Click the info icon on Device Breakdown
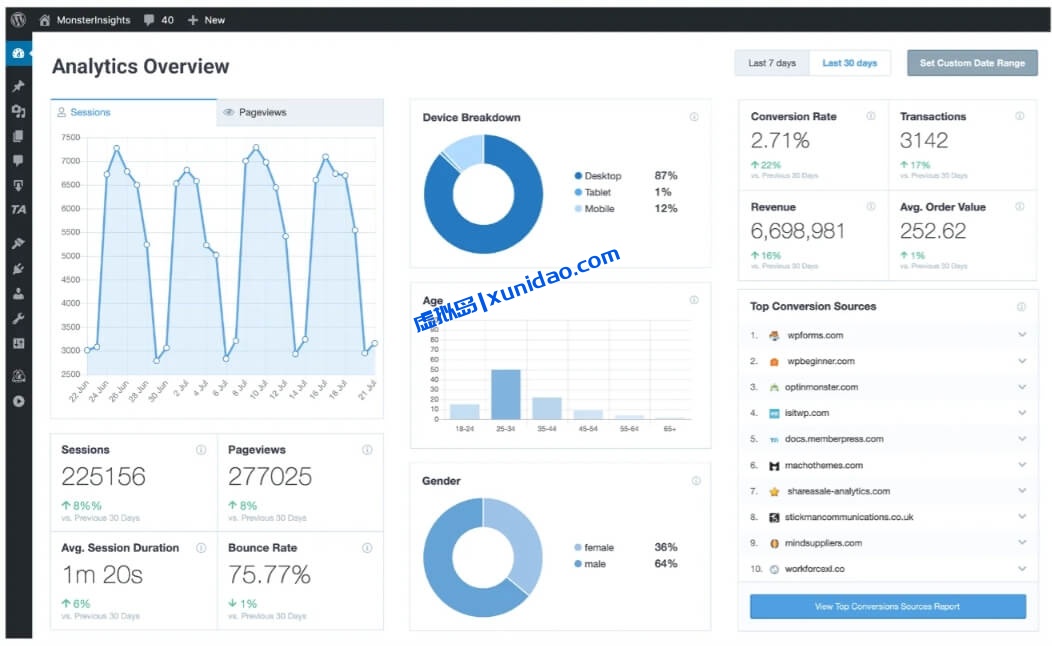Screen dimensions: 1052x646 pyautogui.click(x=694, y=117)
